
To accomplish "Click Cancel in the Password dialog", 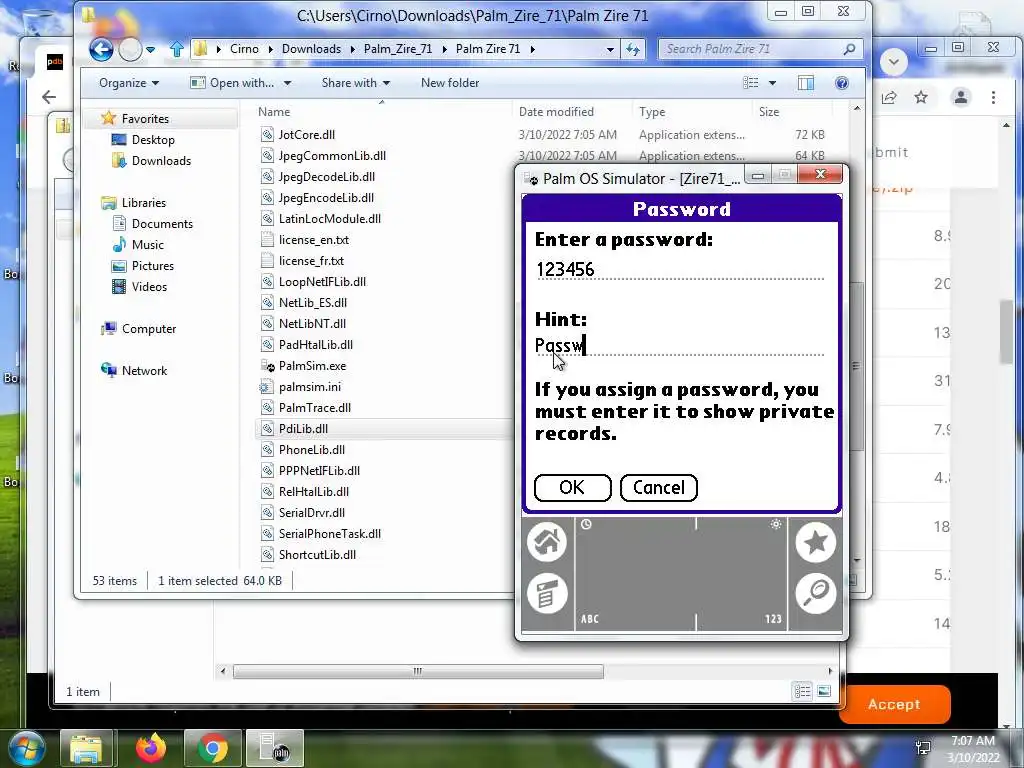I will point(658,488).
